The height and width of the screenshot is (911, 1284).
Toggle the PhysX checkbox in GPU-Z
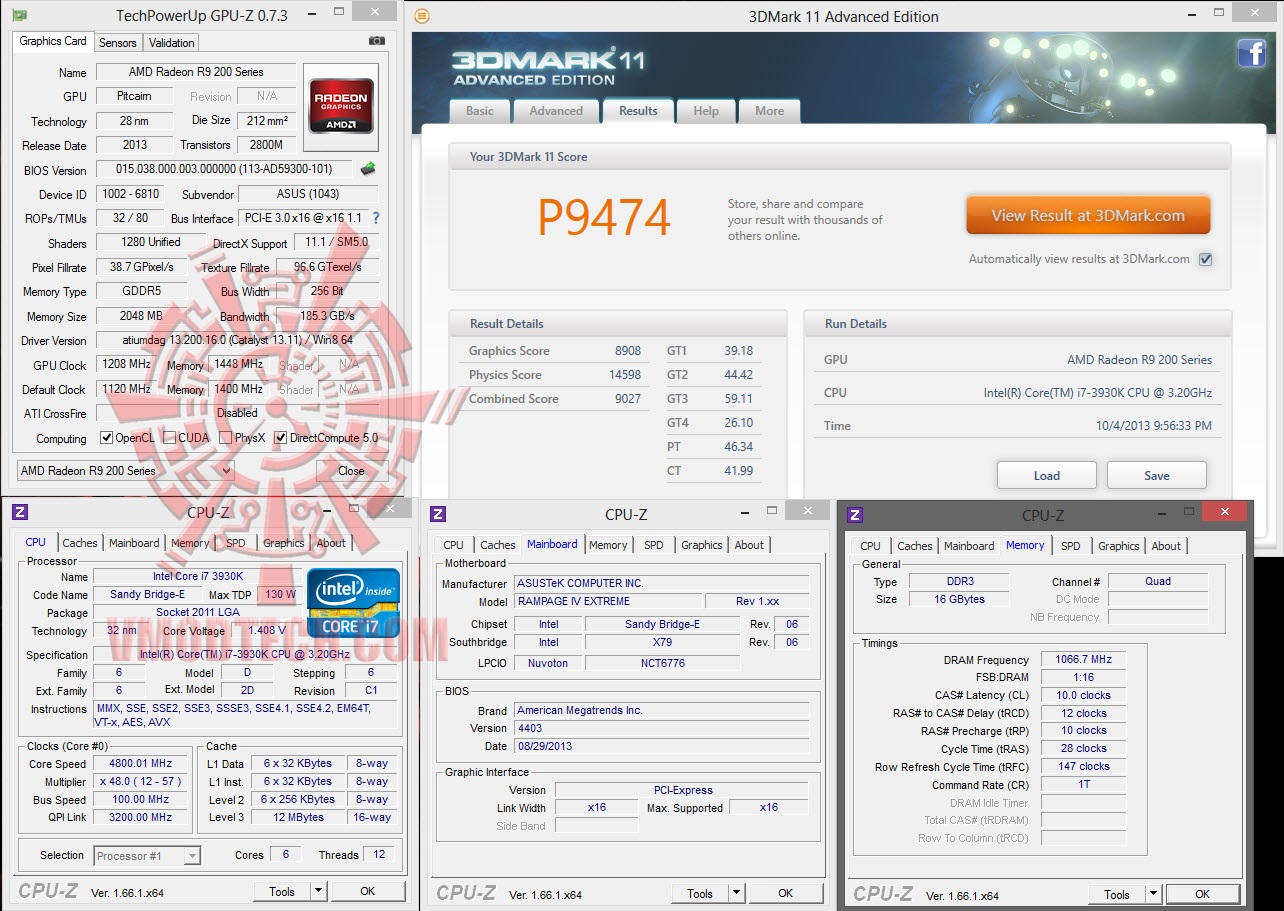click(227, 438)
